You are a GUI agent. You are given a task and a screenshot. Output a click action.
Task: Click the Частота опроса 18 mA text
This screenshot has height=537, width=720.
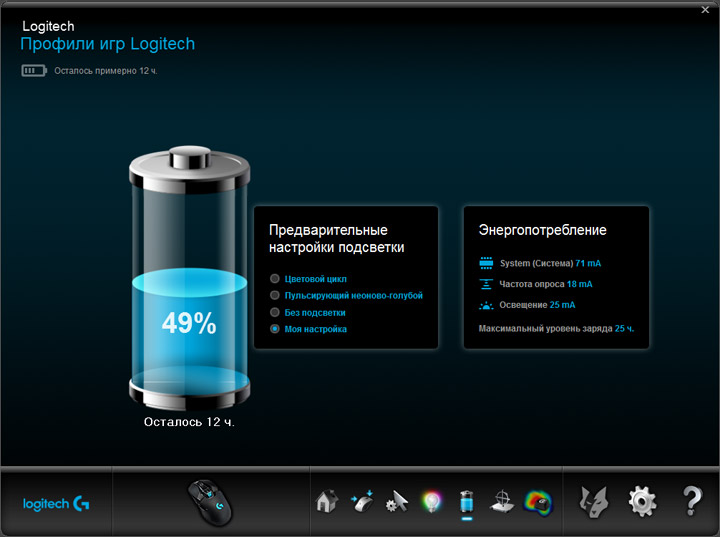546,284
